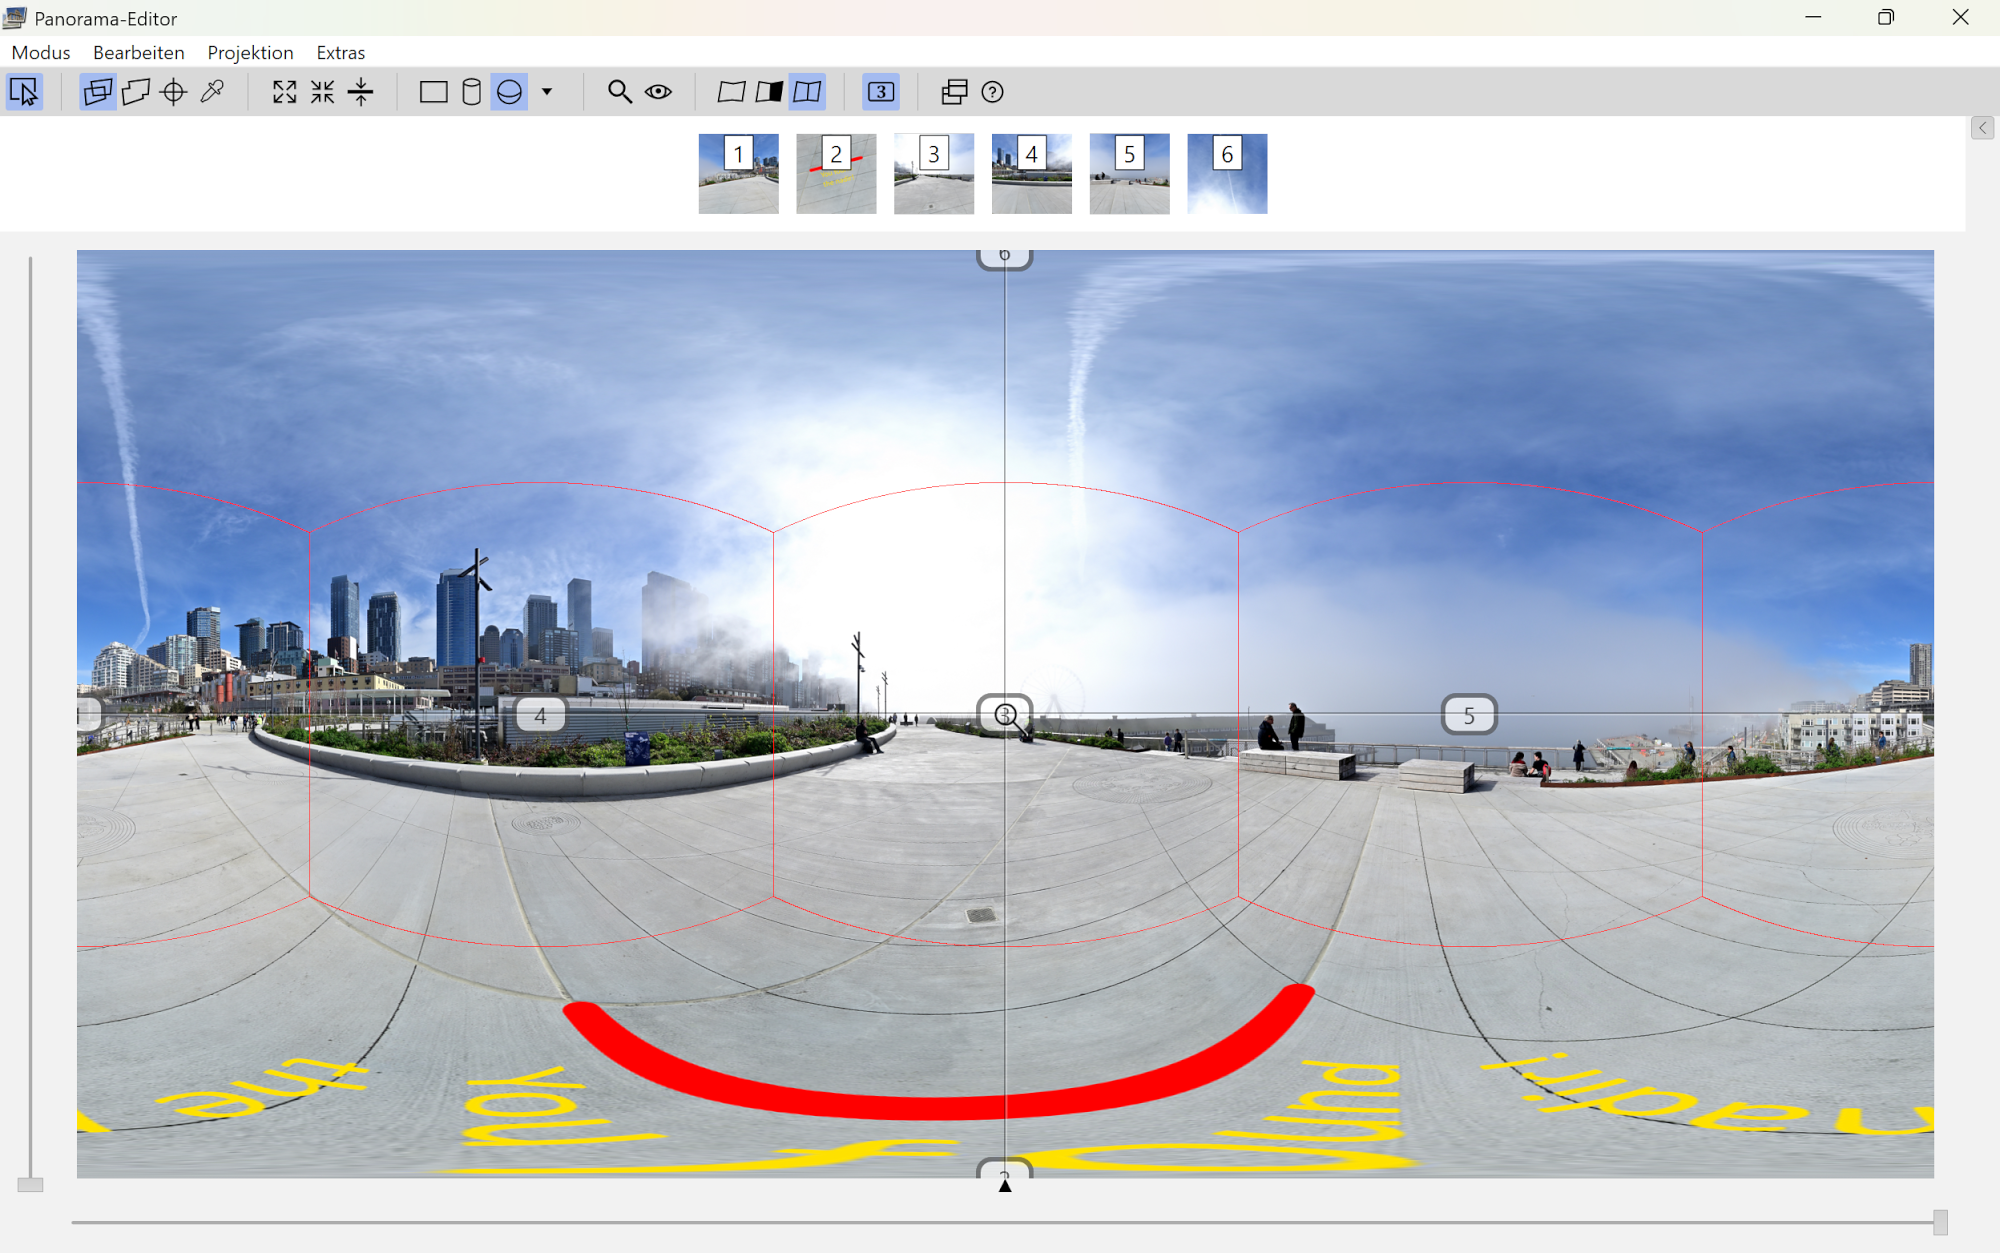
Task: Open the Projektion menu
Action: point(250,52)
